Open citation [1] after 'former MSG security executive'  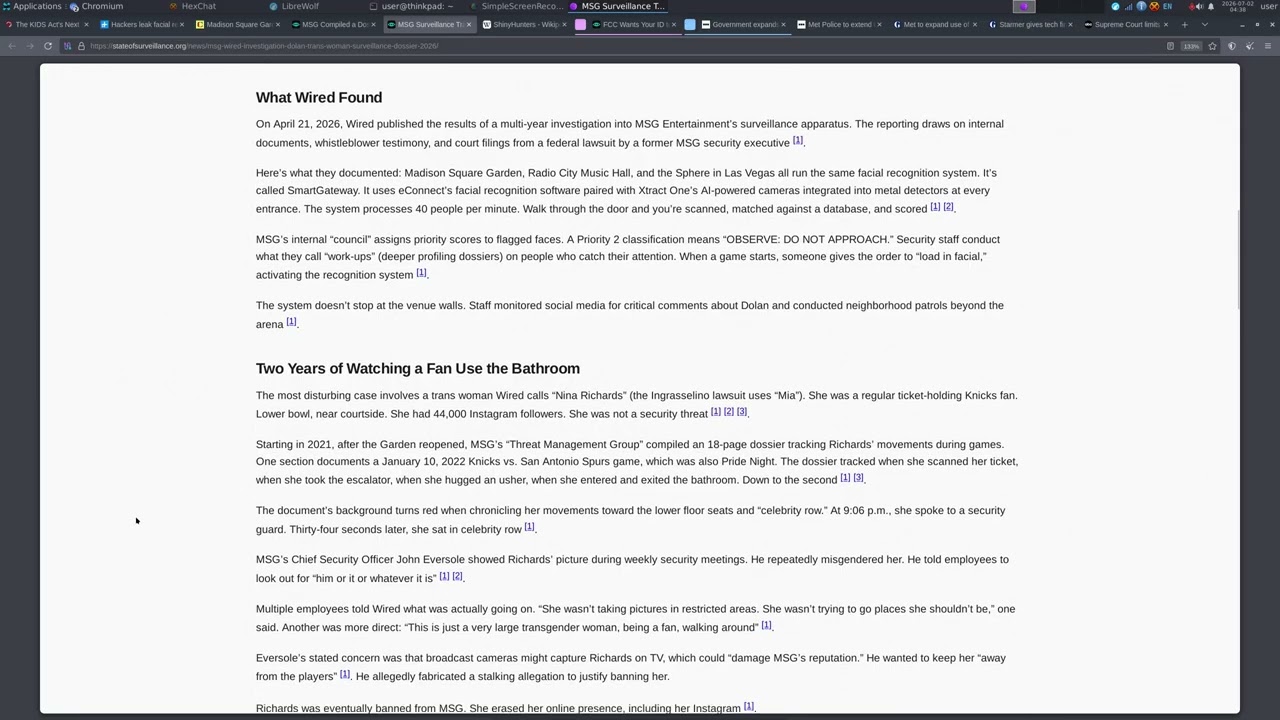point(797,140)
